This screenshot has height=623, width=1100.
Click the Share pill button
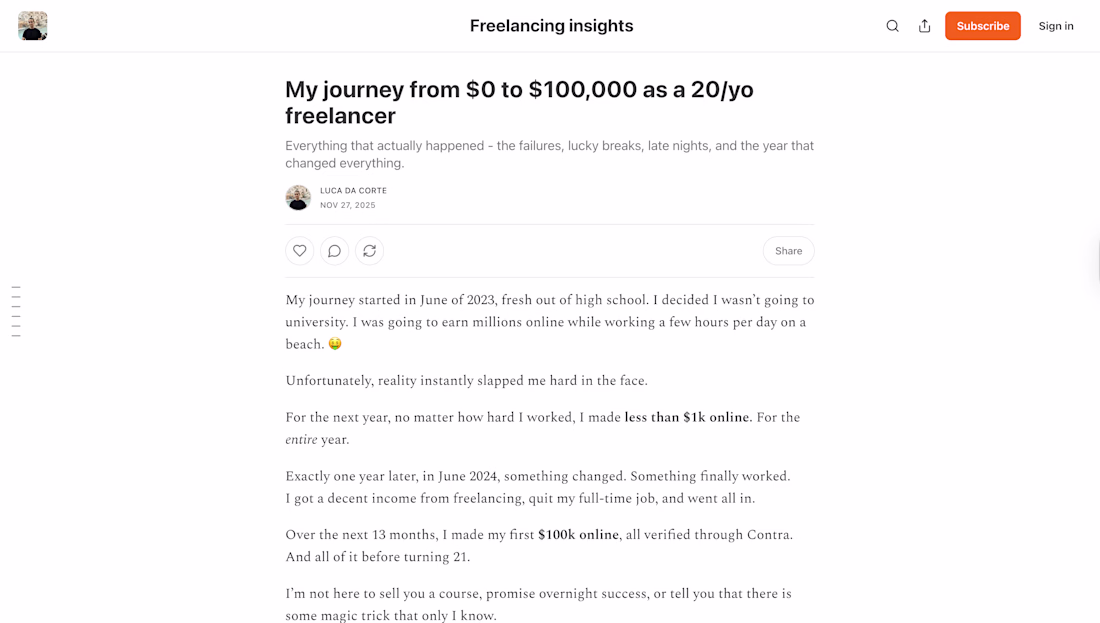pos(788,251)
